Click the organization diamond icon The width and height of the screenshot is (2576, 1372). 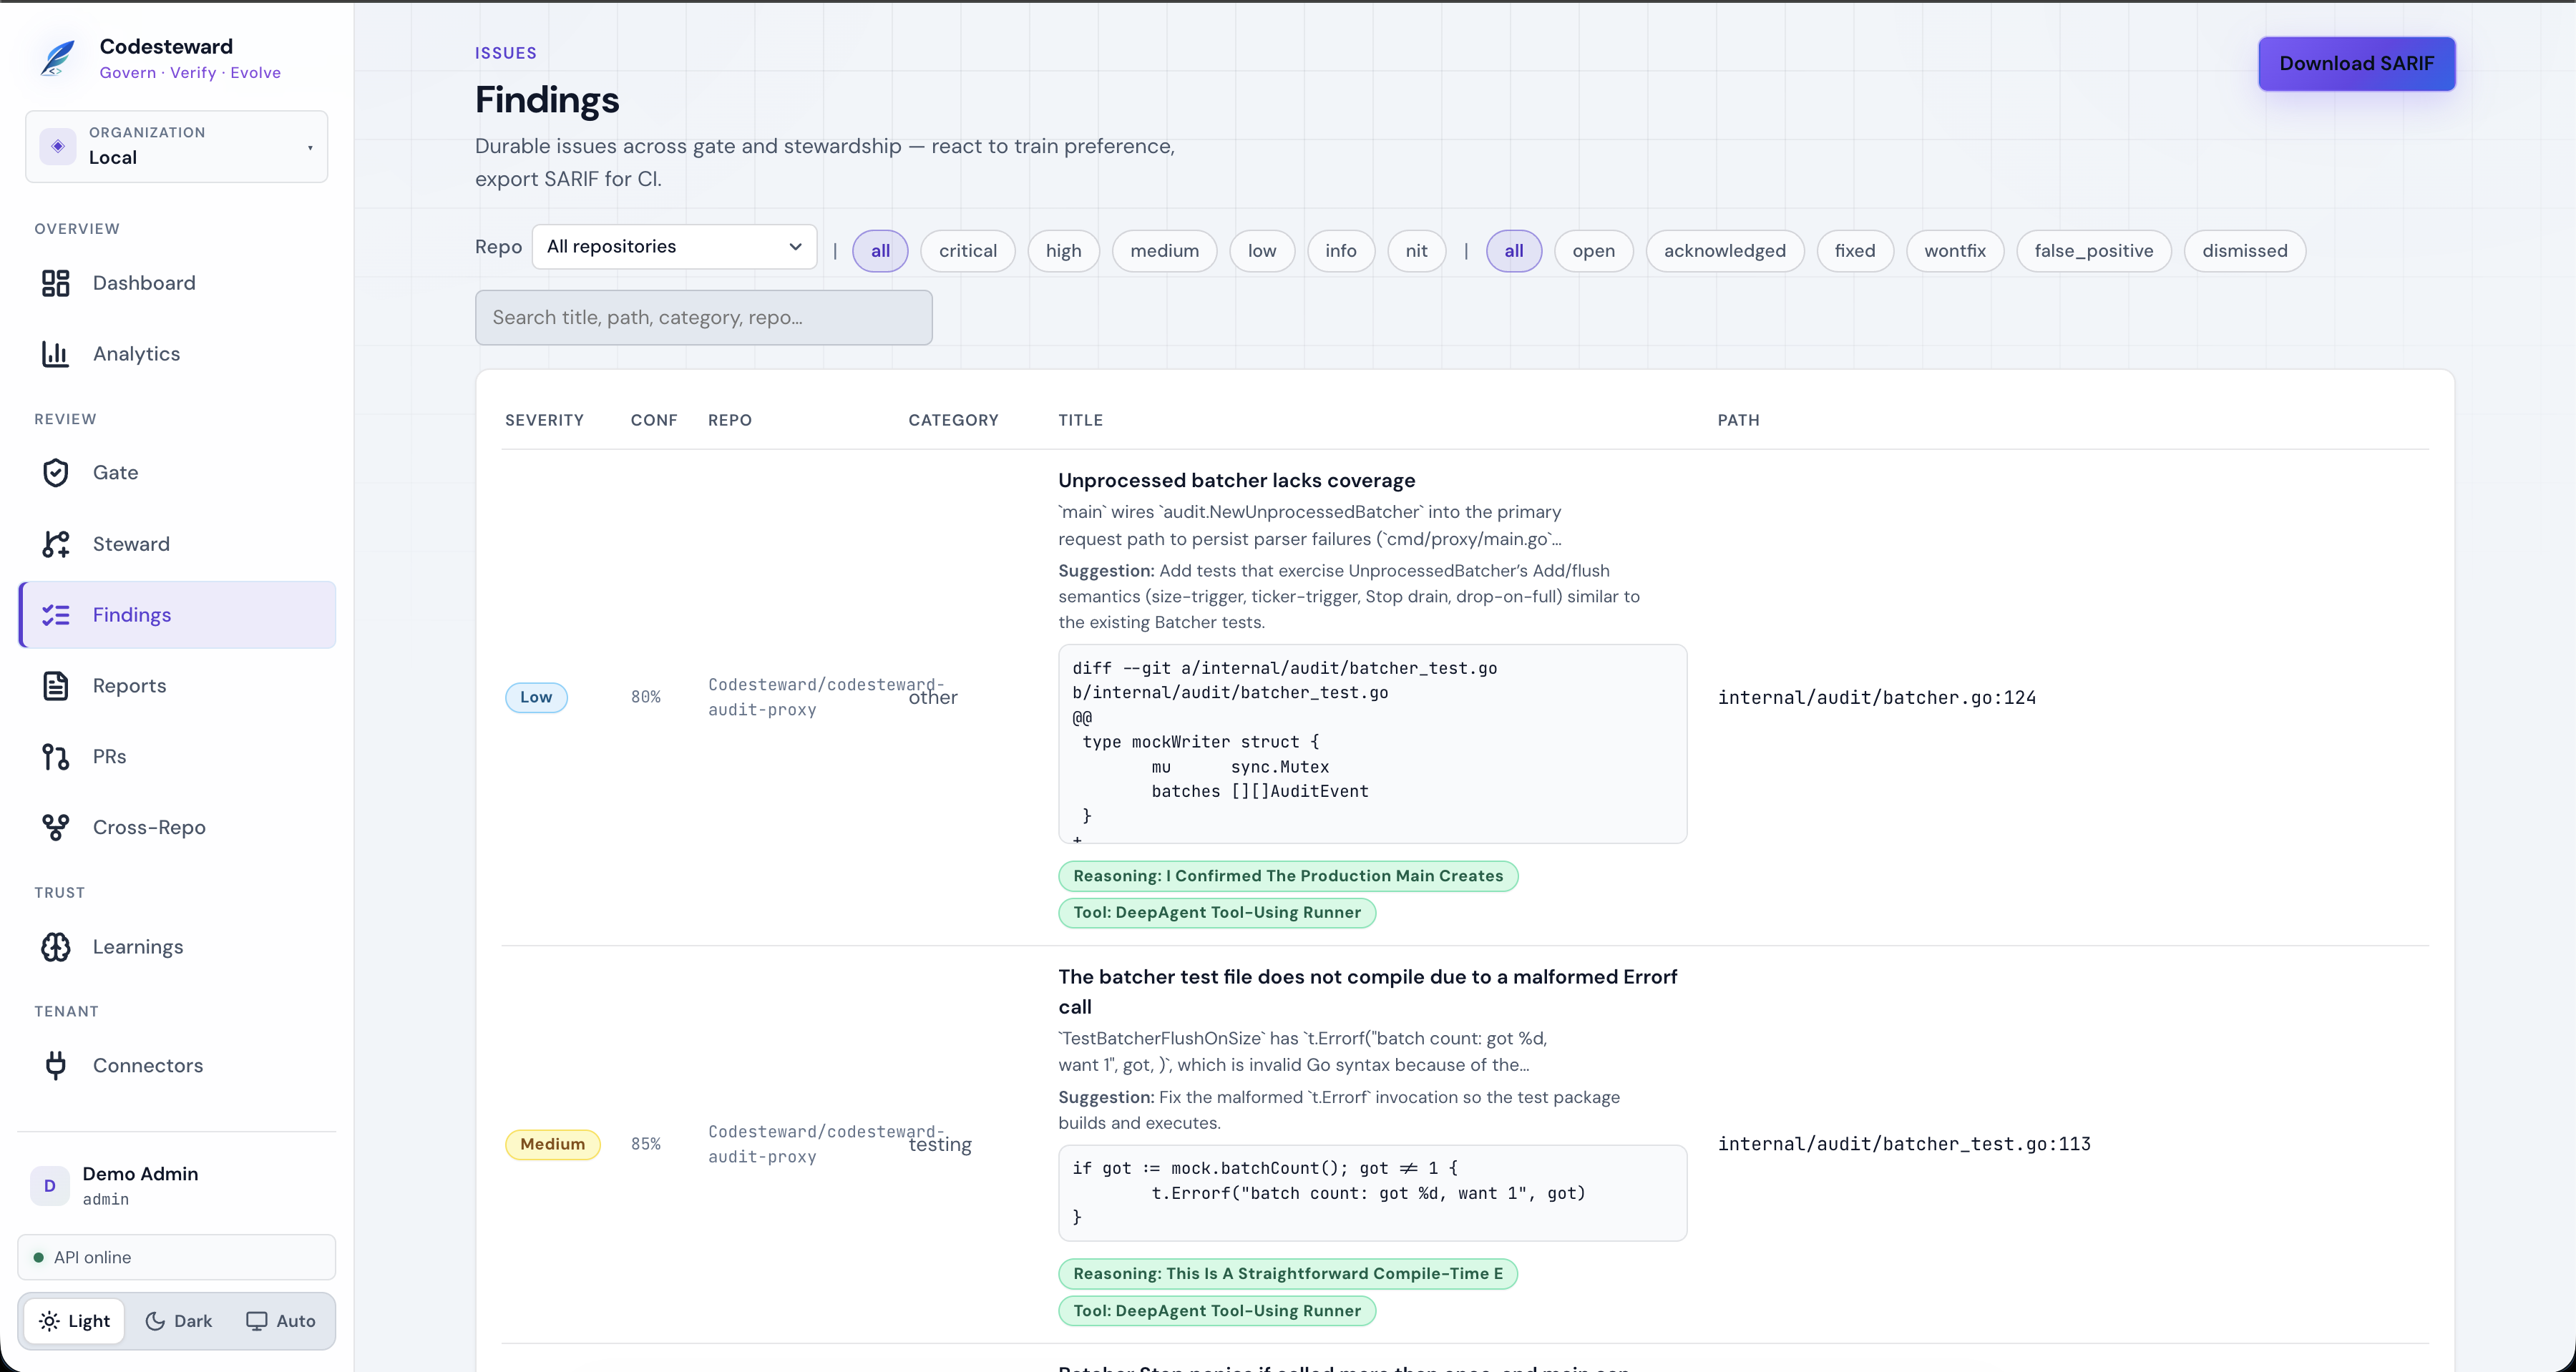tap(58, 146)
